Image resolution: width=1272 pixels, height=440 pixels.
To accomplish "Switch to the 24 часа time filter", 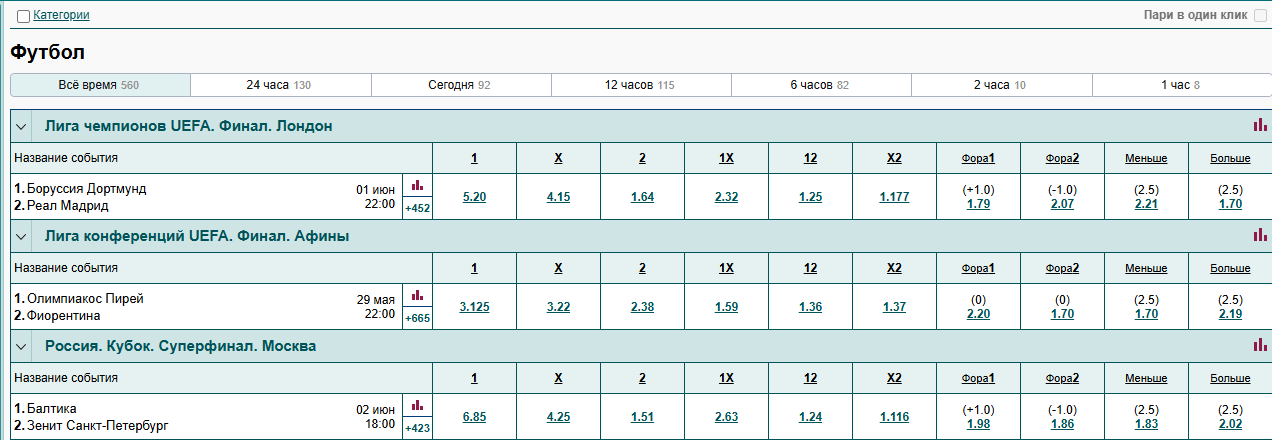I will point(280,85).
